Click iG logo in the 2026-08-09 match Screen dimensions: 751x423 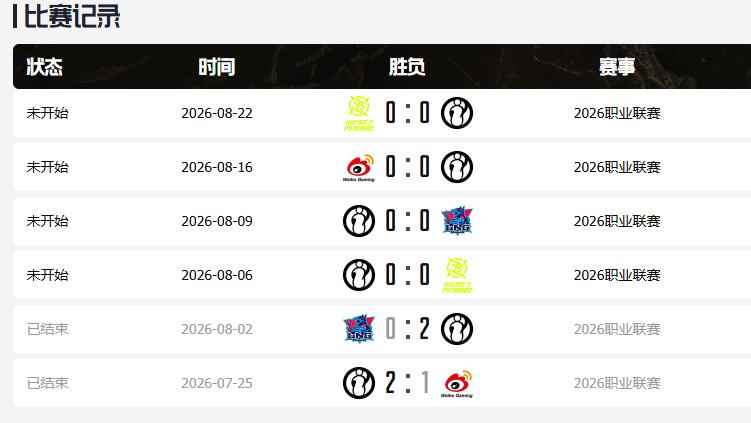[359, 221]
